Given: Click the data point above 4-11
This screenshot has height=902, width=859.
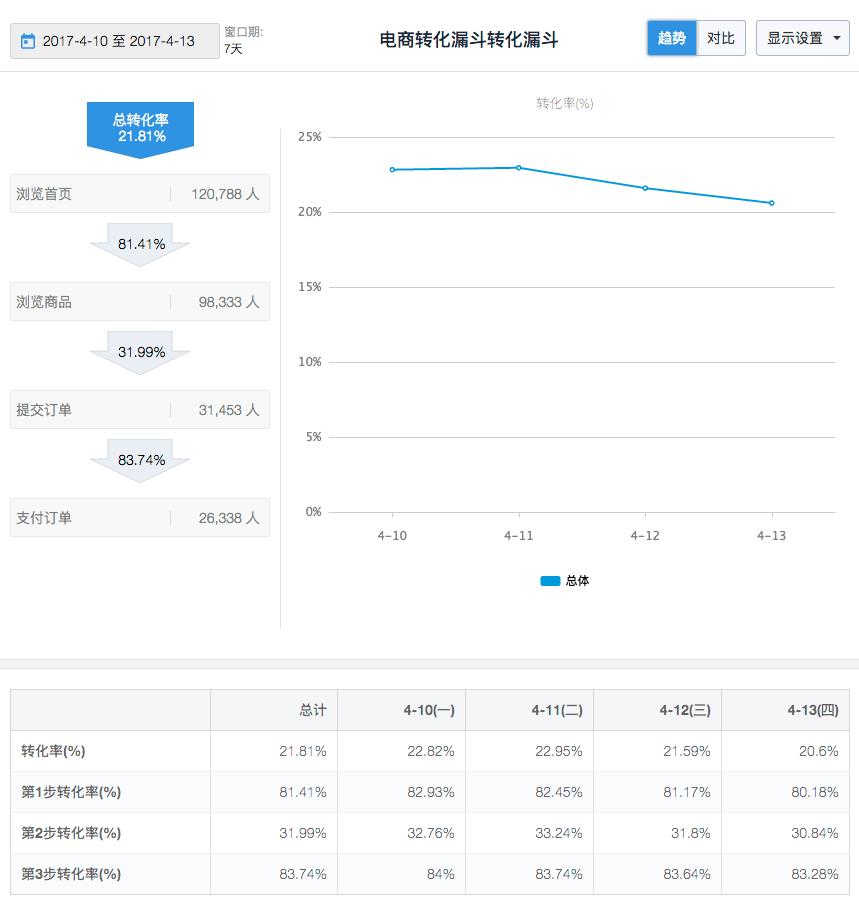Looking at the screenshot, I should click(519, 168).
